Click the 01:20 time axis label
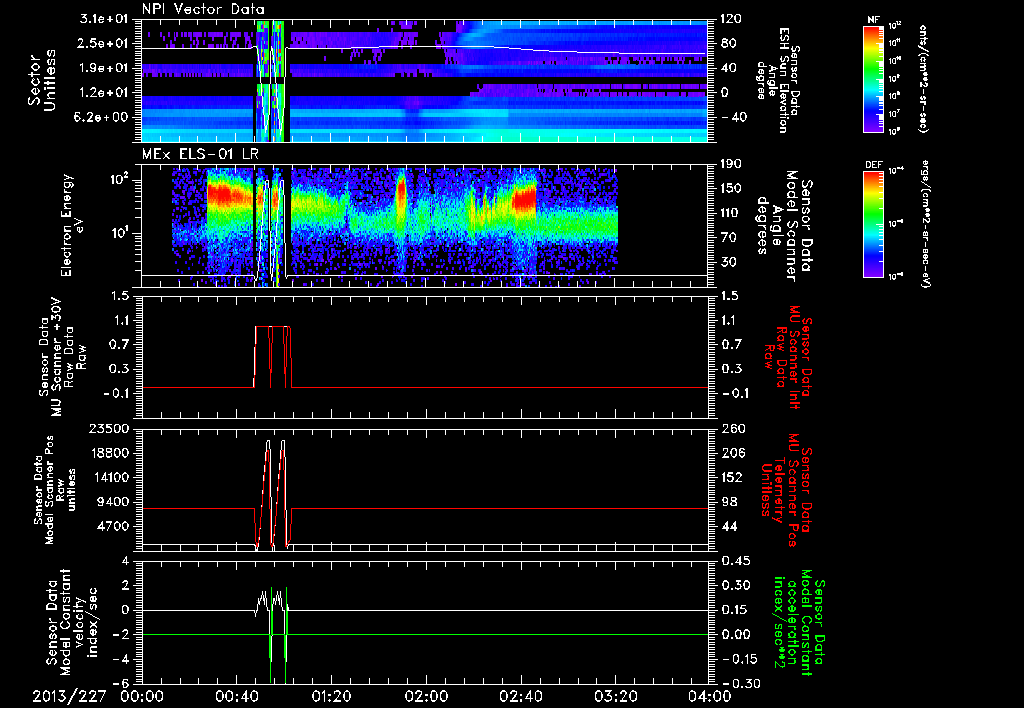Image resolution: width=1024 pixels, height=708 pixels. point(331,694)
